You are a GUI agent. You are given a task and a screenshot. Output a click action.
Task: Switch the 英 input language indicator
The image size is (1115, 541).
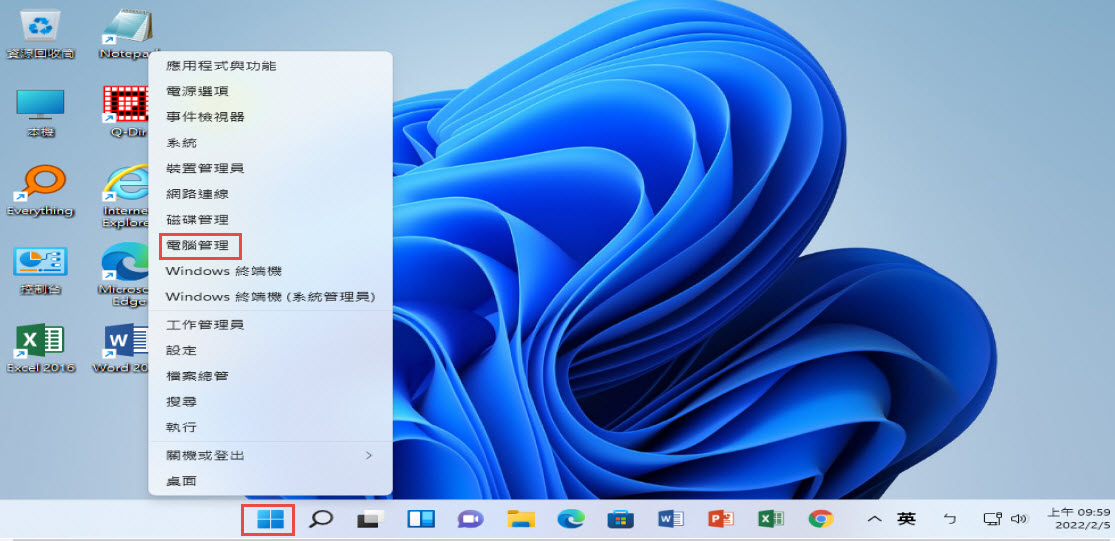click(906, 519)
